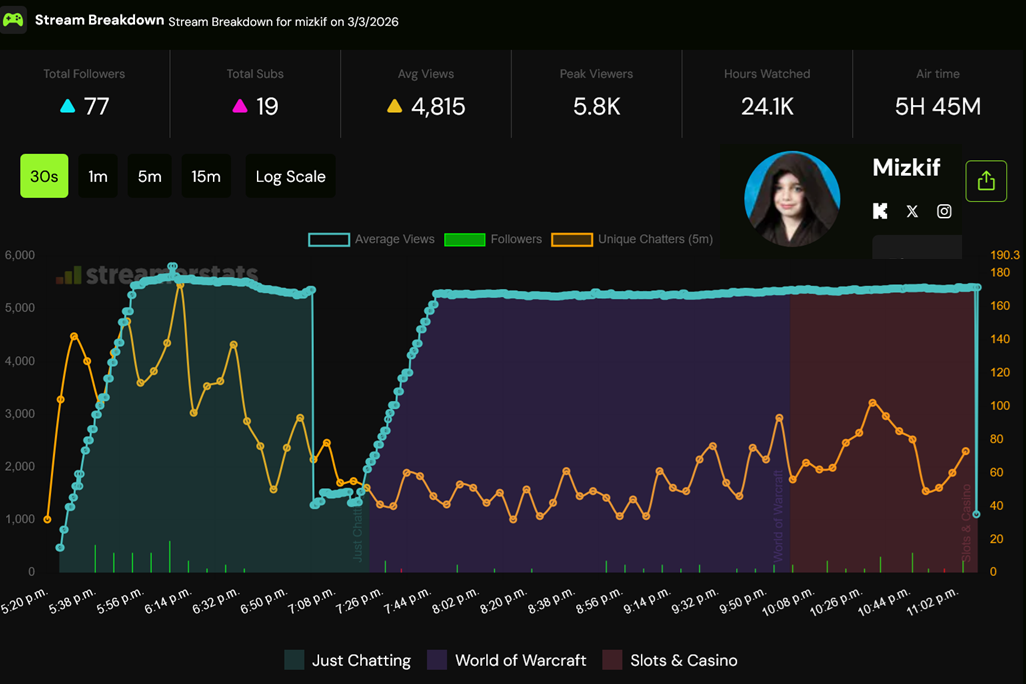The image size is (1026, 684).
Task: Open Mizkif's Instagram icon
Action: point(944,211)
